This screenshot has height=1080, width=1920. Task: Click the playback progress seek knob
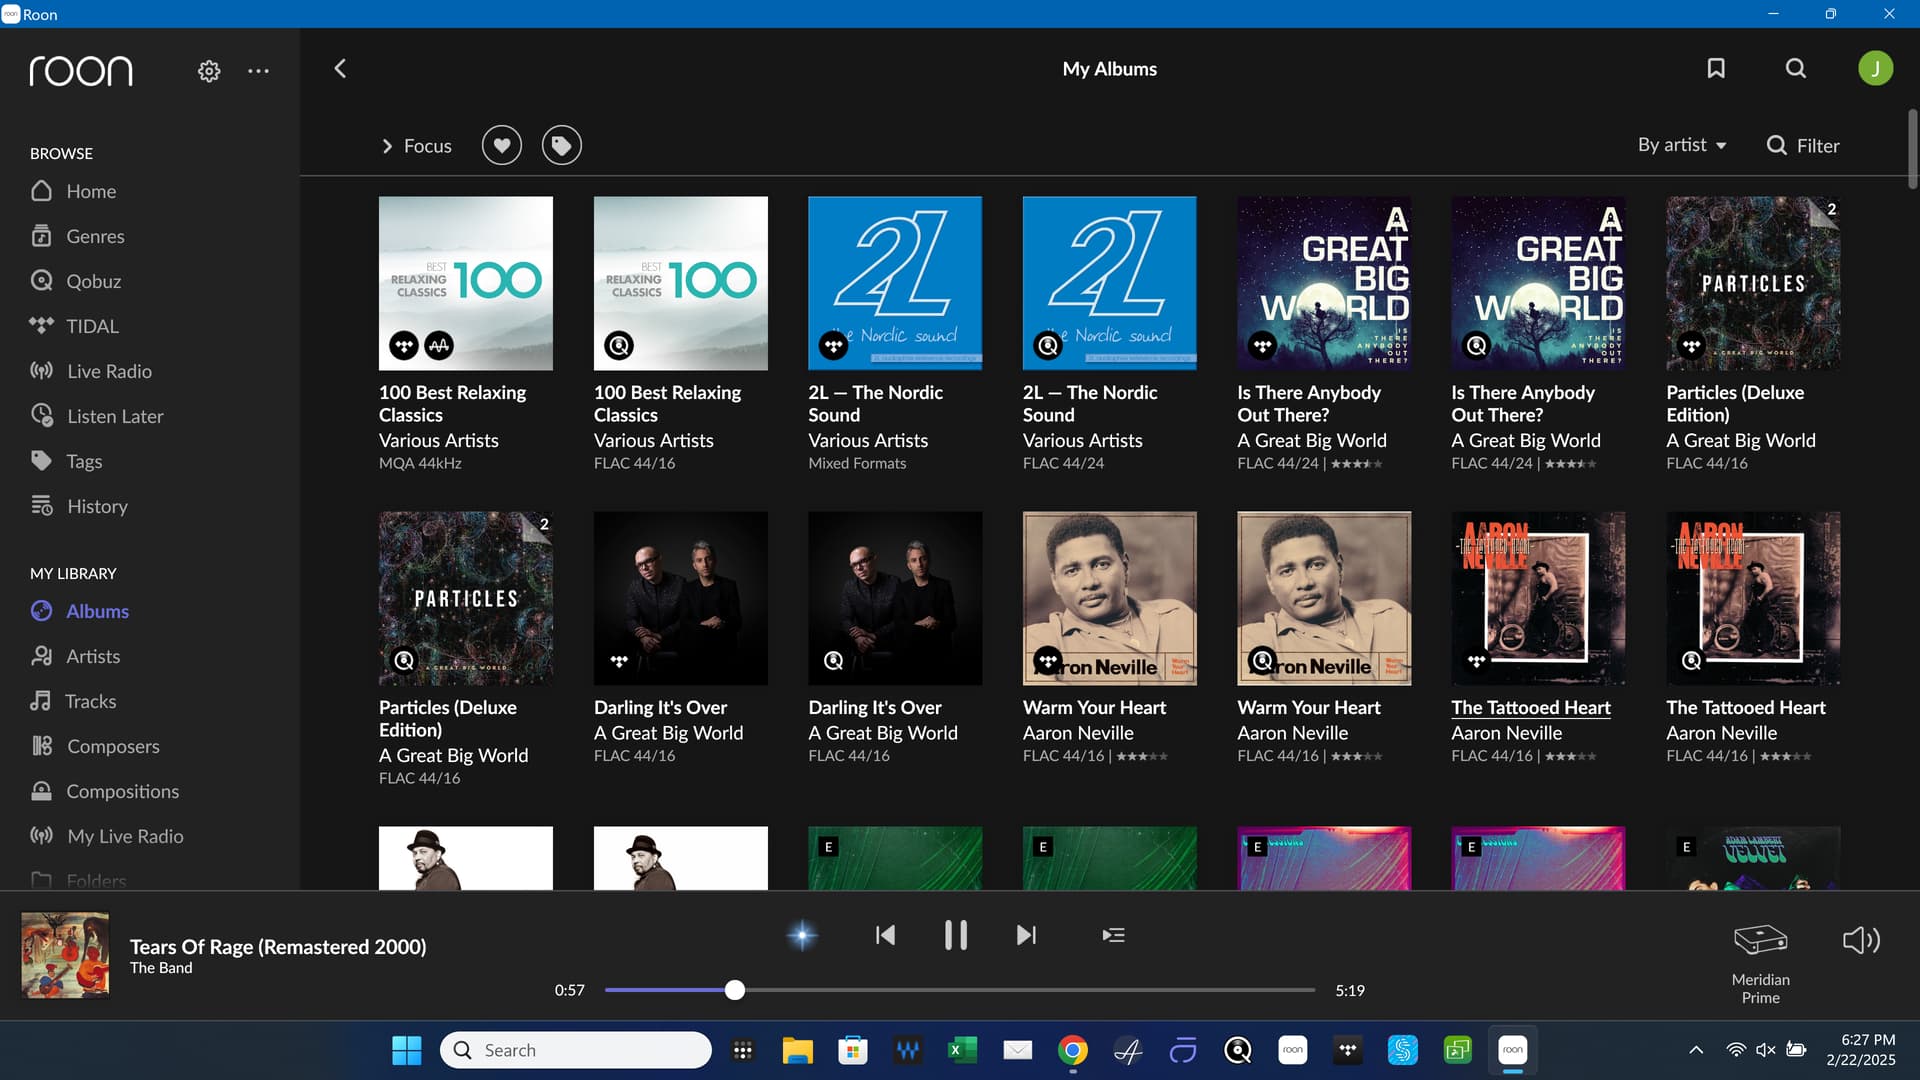(735, 990)
